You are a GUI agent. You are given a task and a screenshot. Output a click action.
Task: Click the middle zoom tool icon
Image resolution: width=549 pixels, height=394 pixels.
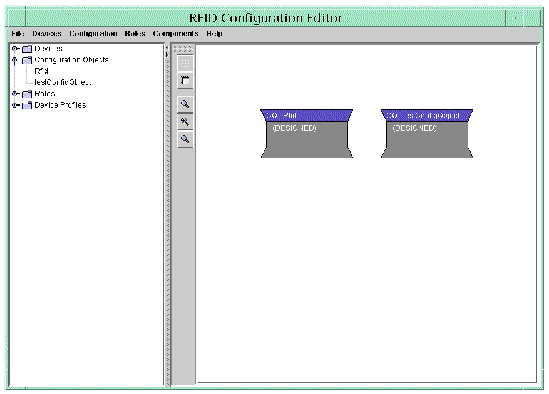[185, 122]
